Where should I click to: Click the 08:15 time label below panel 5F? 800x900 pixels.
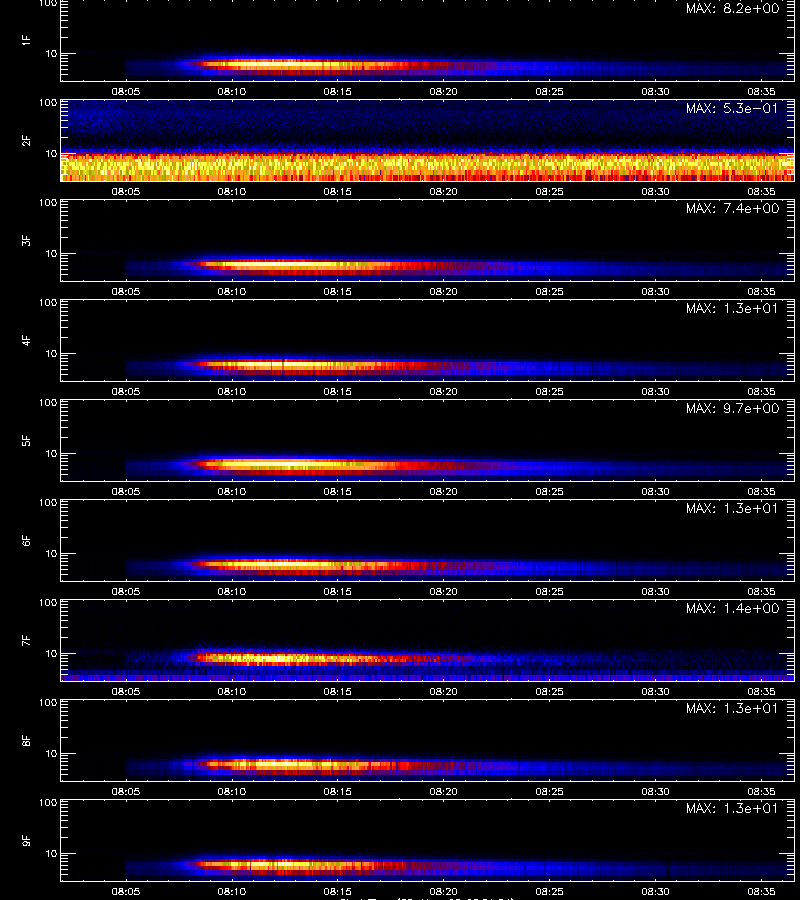(337, 491)
